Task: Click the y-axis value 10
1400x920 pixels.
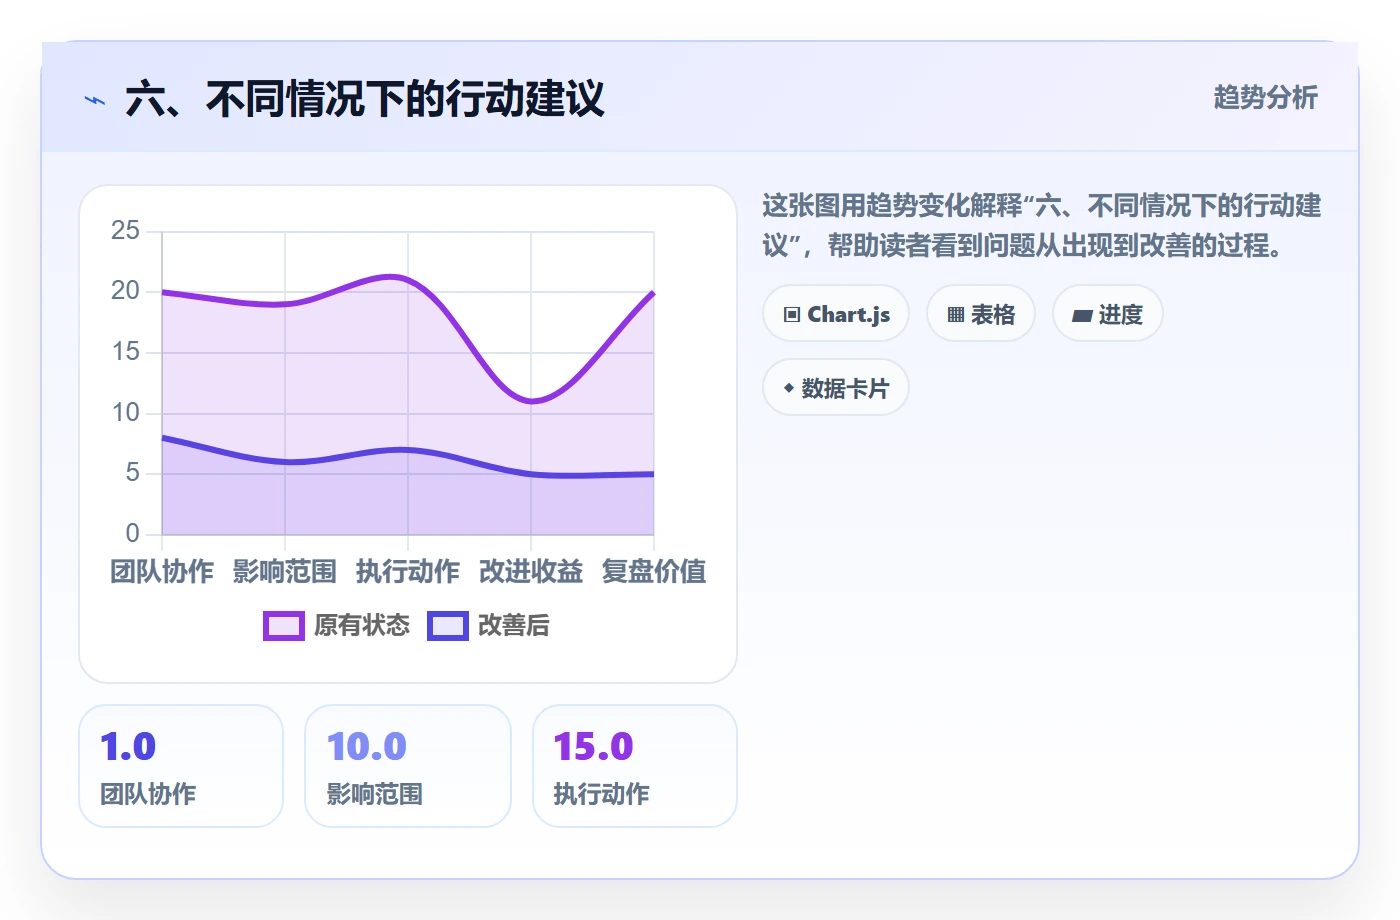Action: [126, 412]
